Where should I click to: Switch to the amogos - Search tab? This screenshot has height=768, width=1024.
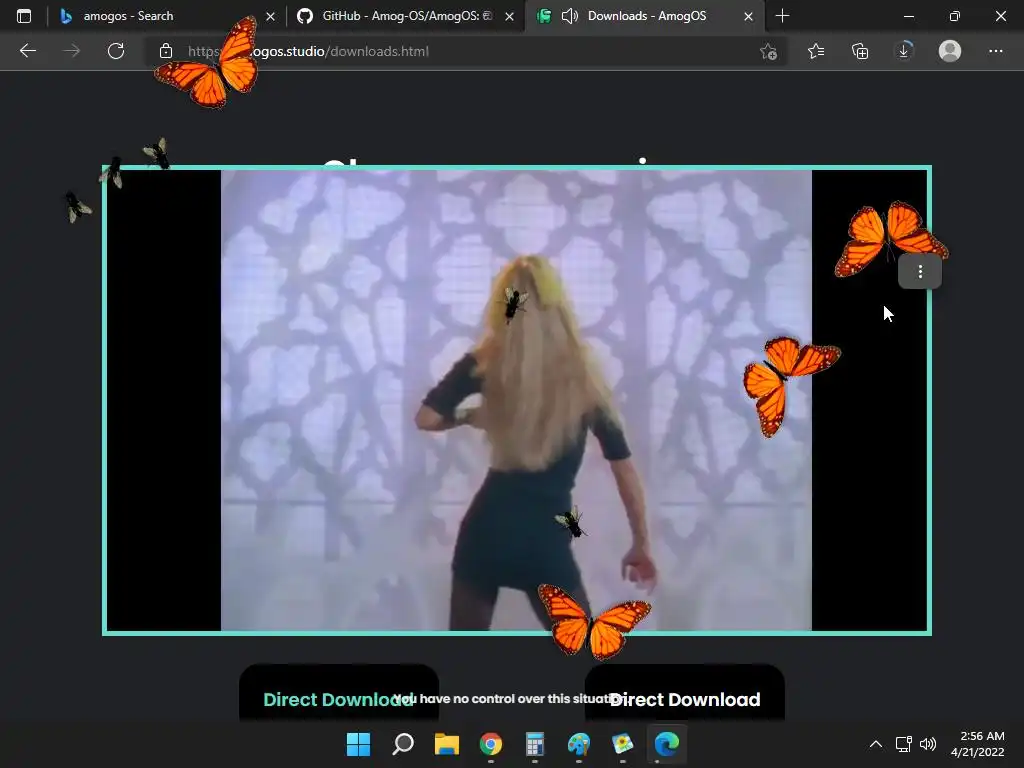pyautogui.click(x=167, y=16)
